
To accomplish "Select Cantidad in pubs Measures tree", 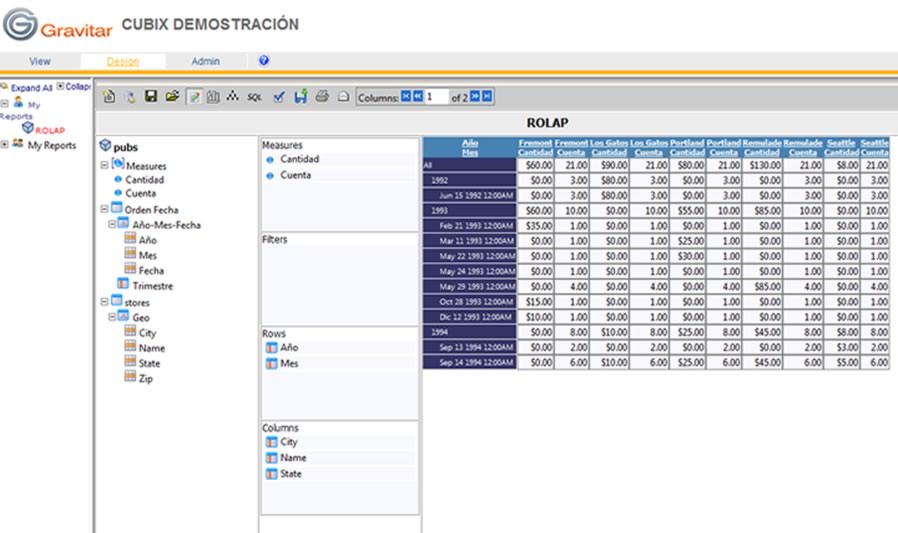I will [x=144, y=180].
